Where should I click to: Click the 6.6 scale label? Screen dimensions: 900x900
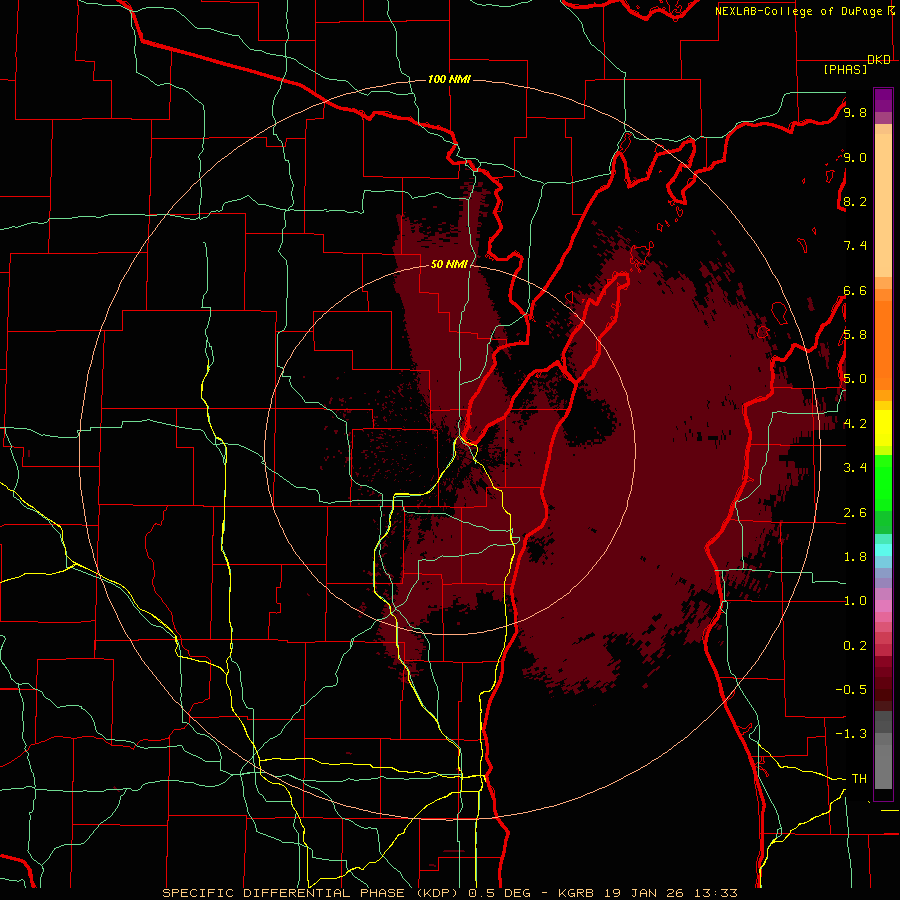(855, 290)
